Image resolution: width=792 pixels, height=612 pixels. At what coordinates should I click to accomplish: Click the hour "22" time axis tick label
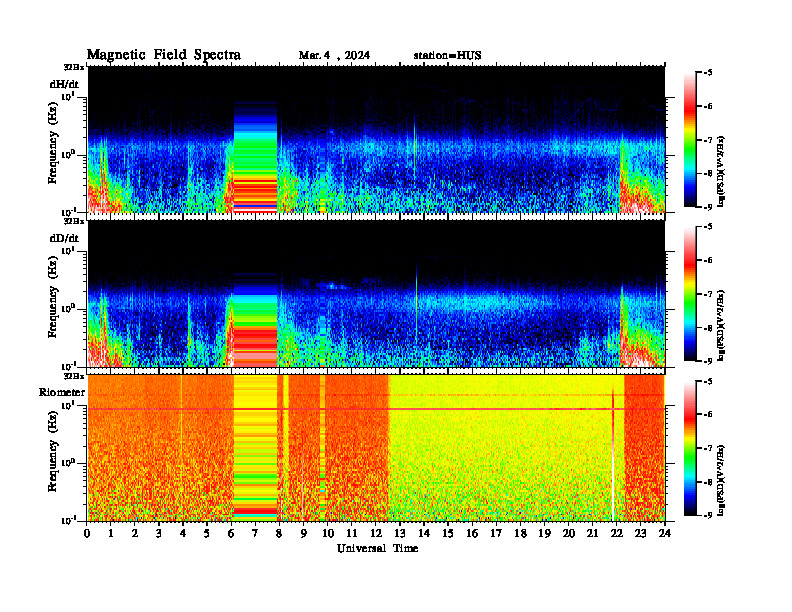(x=617, y=533)
